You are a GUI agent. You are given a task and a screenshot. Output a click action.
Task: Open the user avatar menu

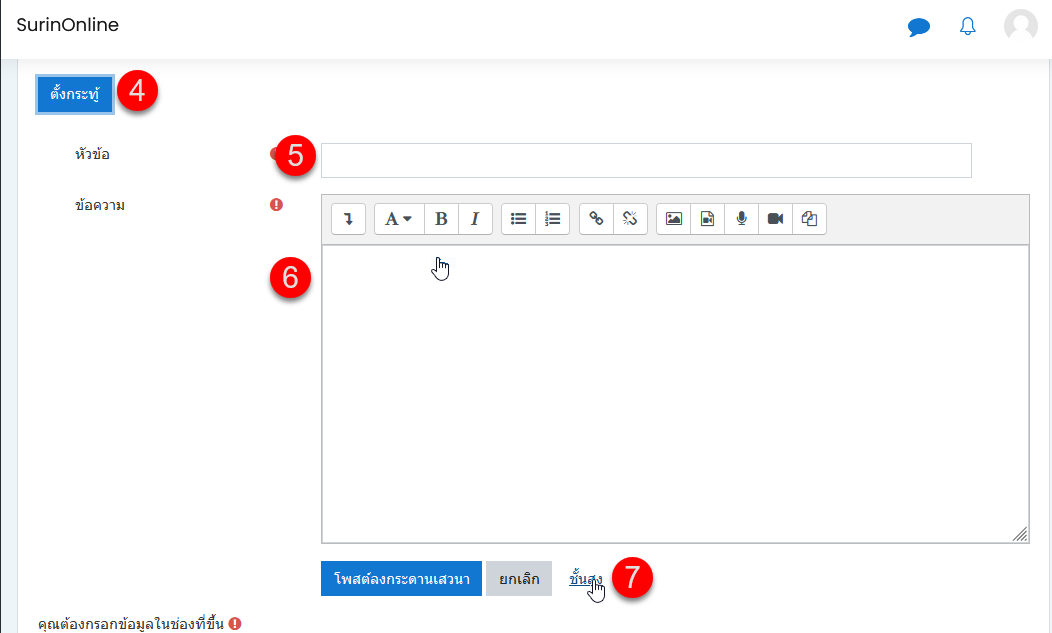1020,26
